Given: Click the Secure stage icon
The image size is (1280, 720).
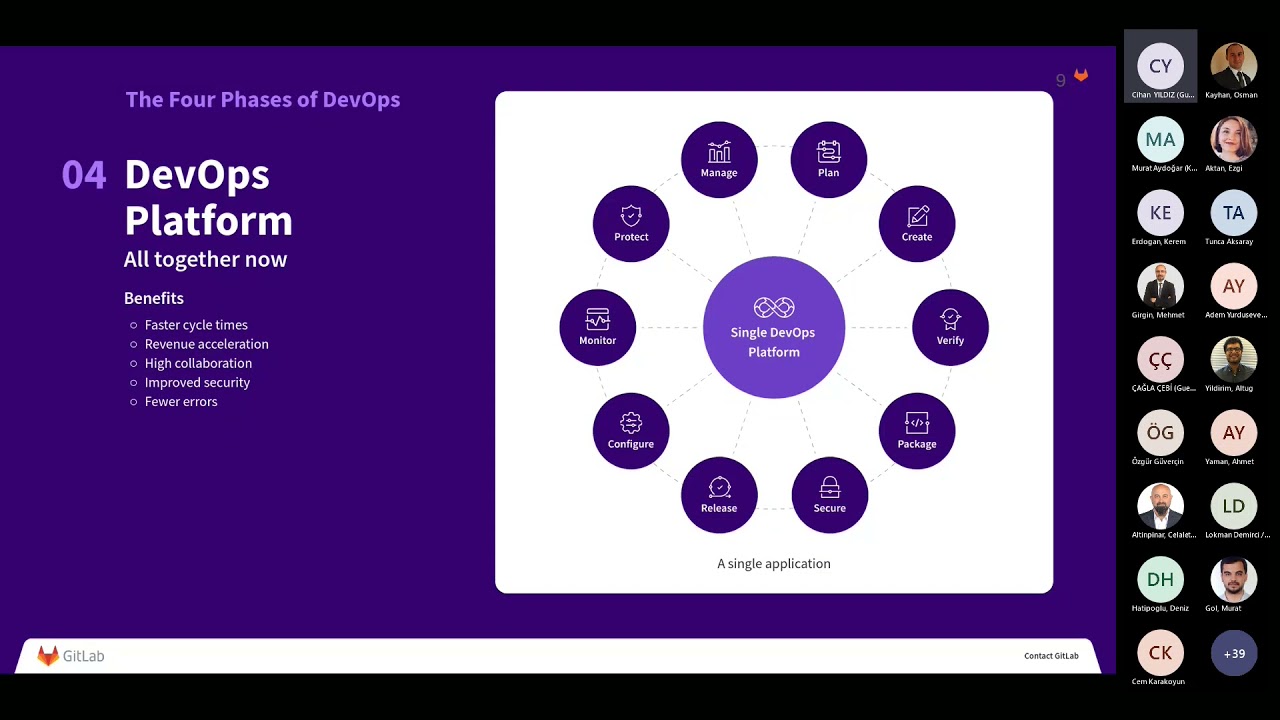Looking at the screenshot, I should (829, 495).
